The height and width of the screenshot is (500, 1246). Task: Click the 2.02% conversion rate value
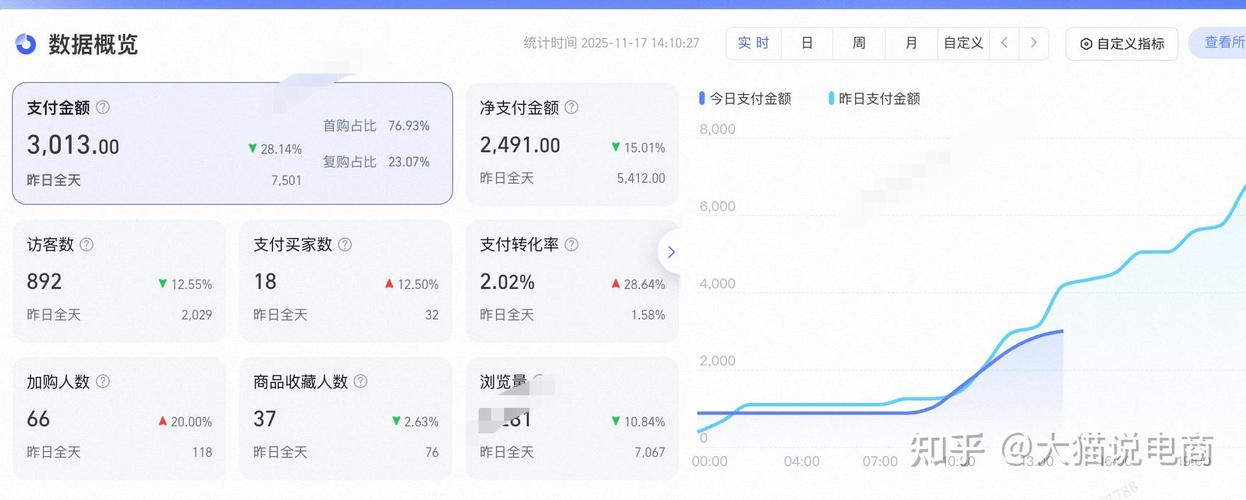[507, 282]
